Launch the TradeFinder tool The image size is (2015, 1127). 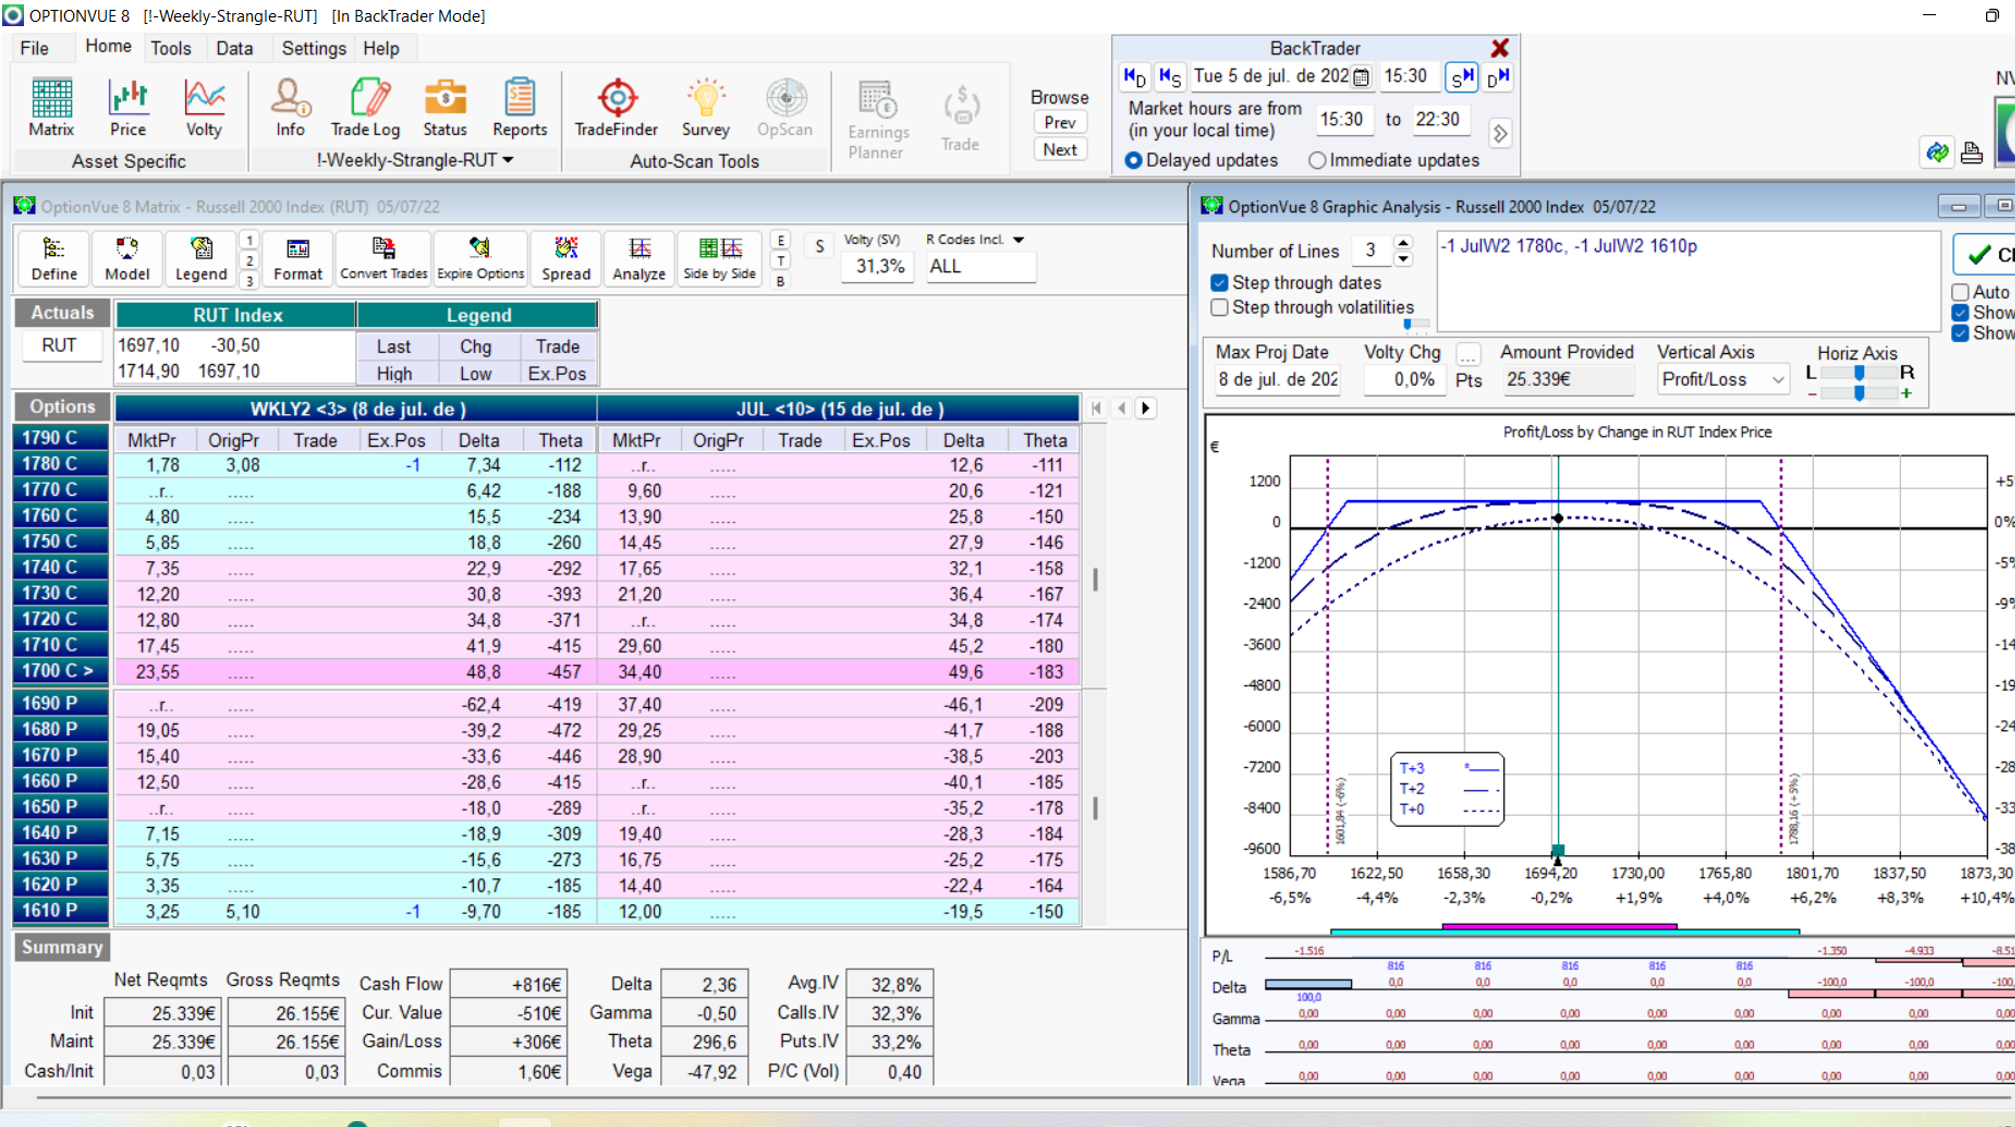pos(617,107)
